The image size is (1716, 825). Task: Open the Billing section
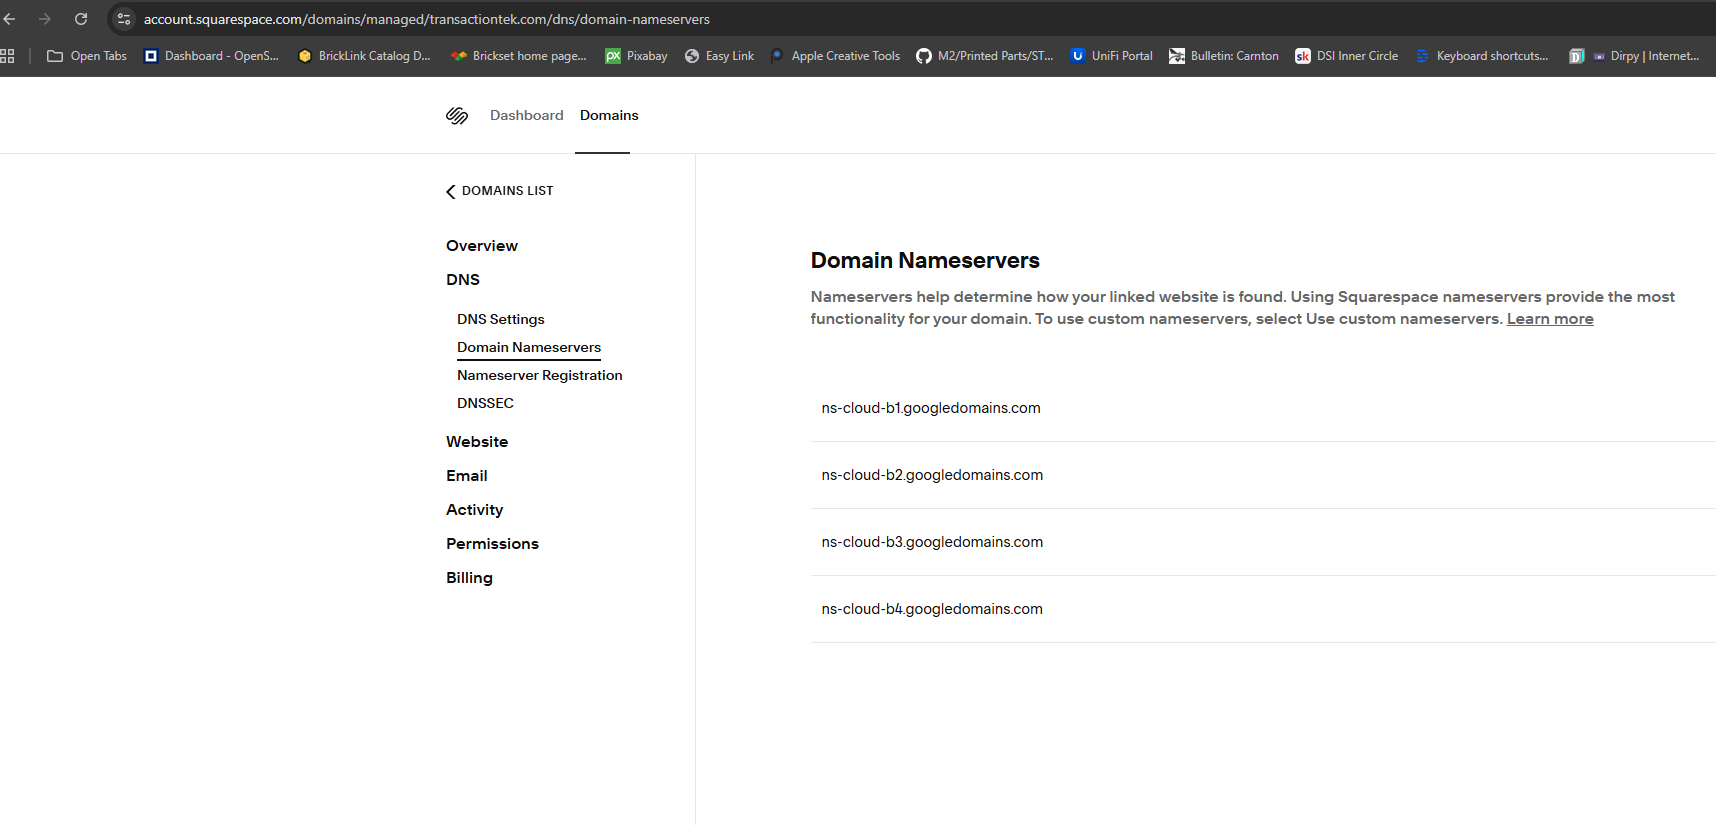[469, 578]
